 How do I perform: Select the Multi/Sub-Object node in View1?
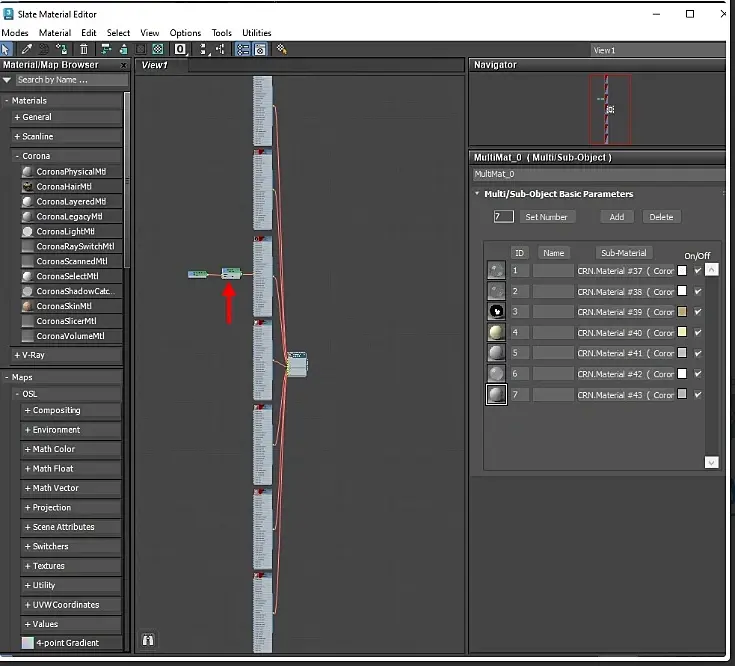[x=297, y=364]
